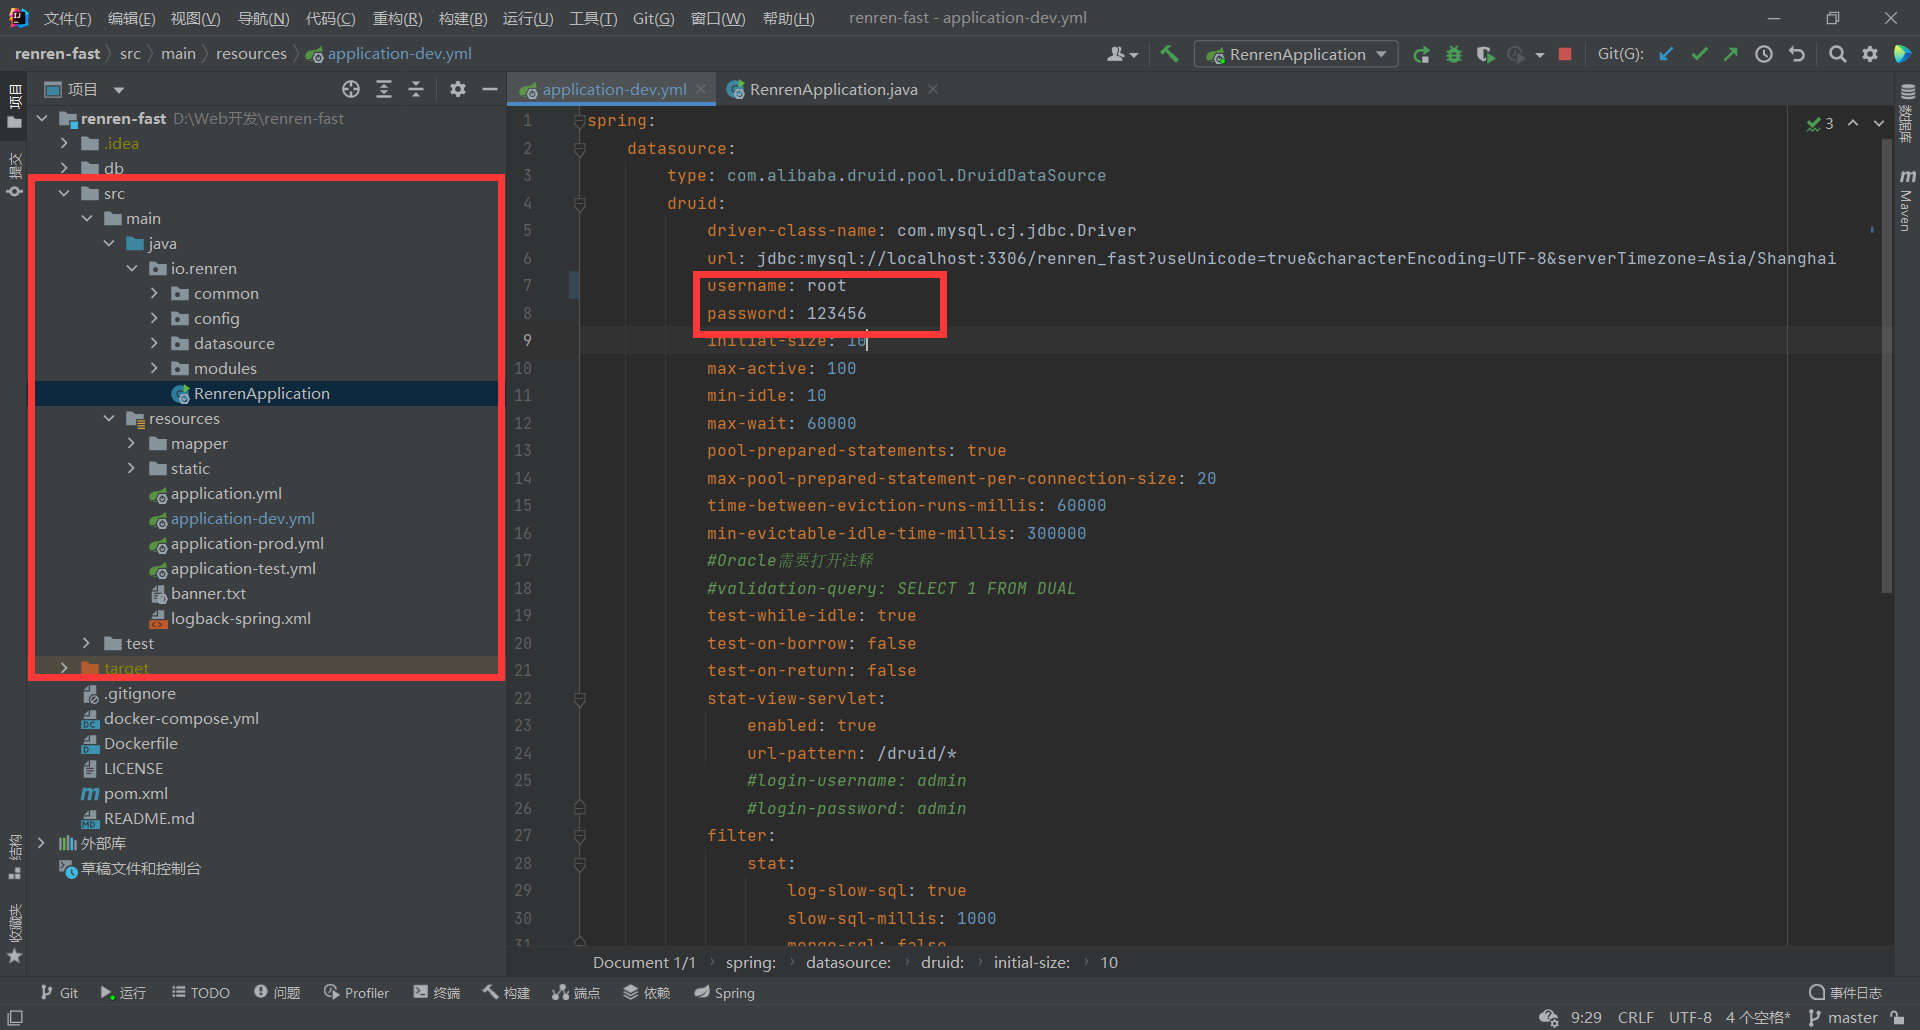Update project via Git blue arrow
This screenshot has width=1920, height=1030.
(x=1666, y=54)
